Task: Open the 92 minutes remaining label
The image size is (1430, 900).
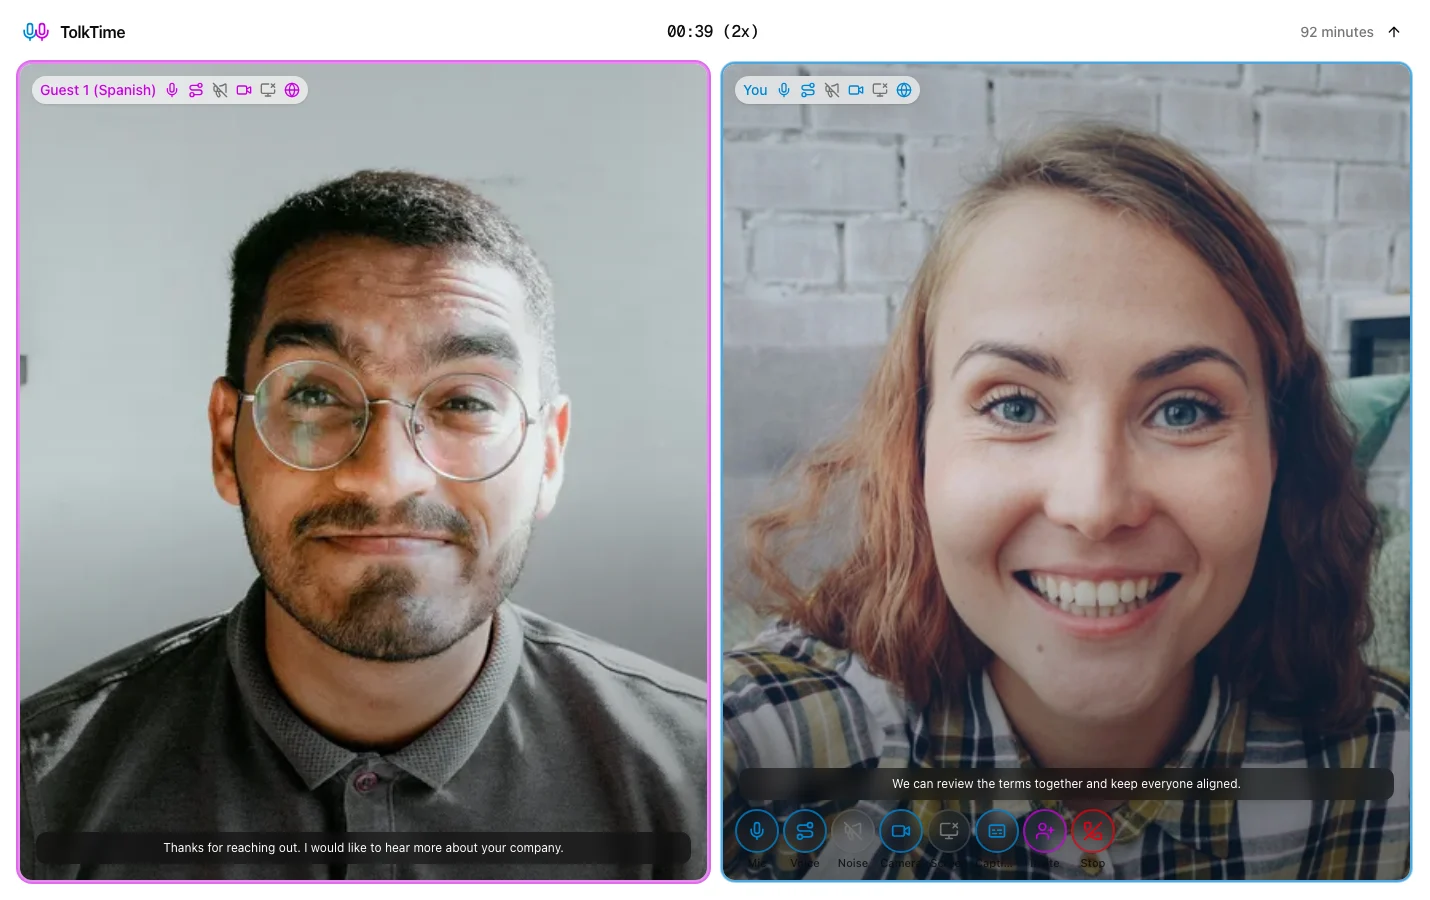Action: click(1337, 32)
